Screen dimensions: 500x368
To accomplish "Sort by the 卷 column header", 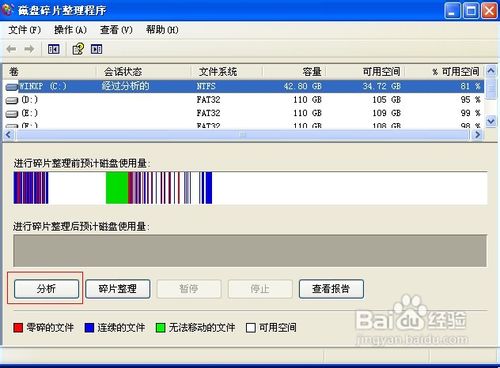I will point(50,71).
